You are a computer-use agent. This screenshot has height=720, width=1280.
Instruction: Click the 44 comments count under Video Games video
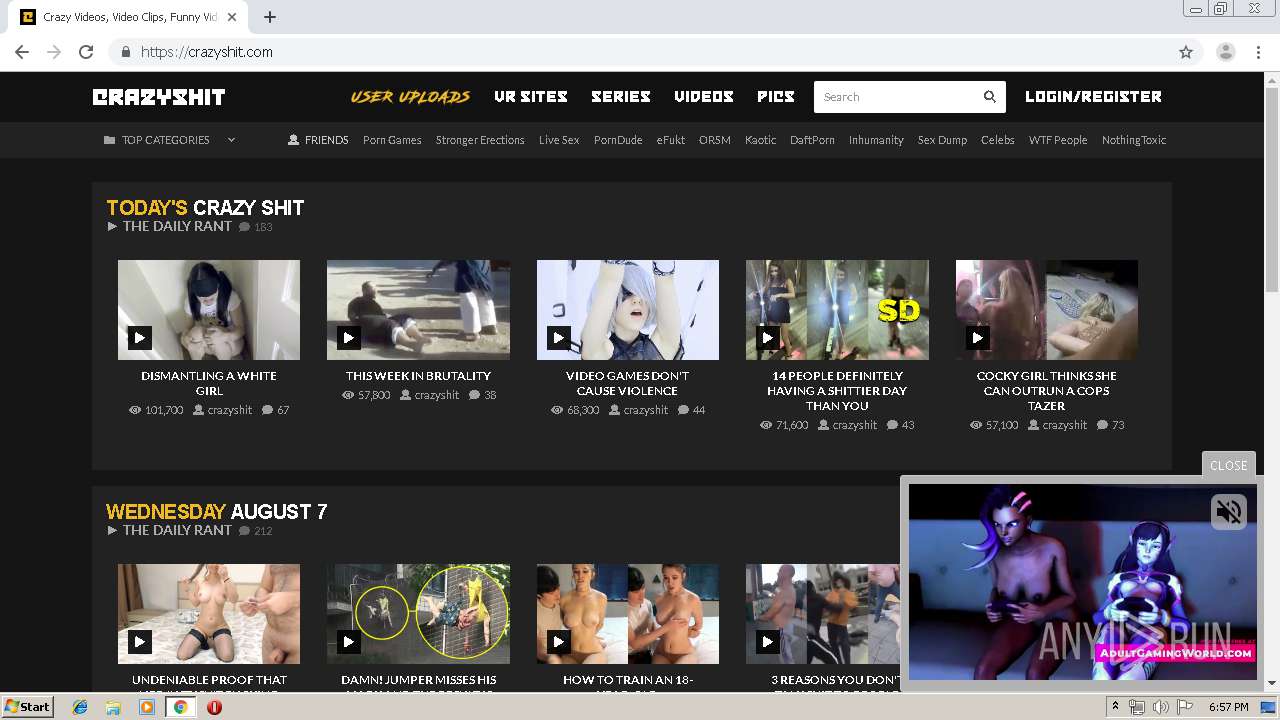[x=699, y=410]
